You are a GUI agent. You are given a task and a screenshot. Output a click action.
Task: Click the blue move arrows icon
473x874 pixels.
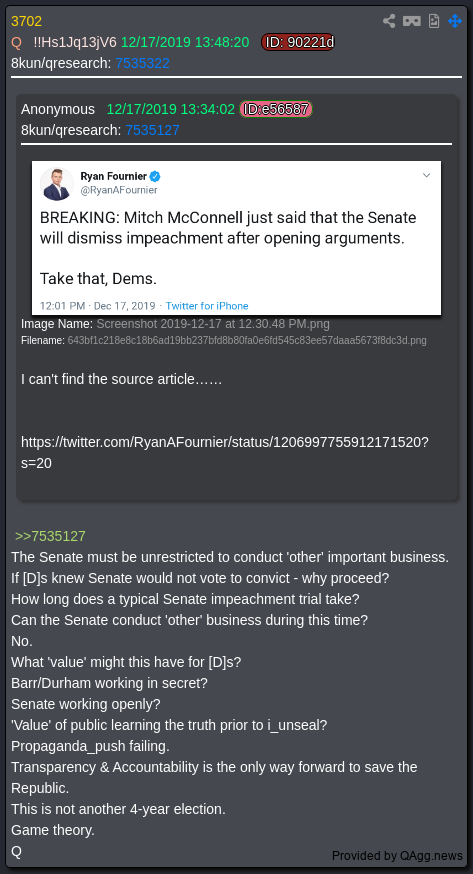(455, 21)
